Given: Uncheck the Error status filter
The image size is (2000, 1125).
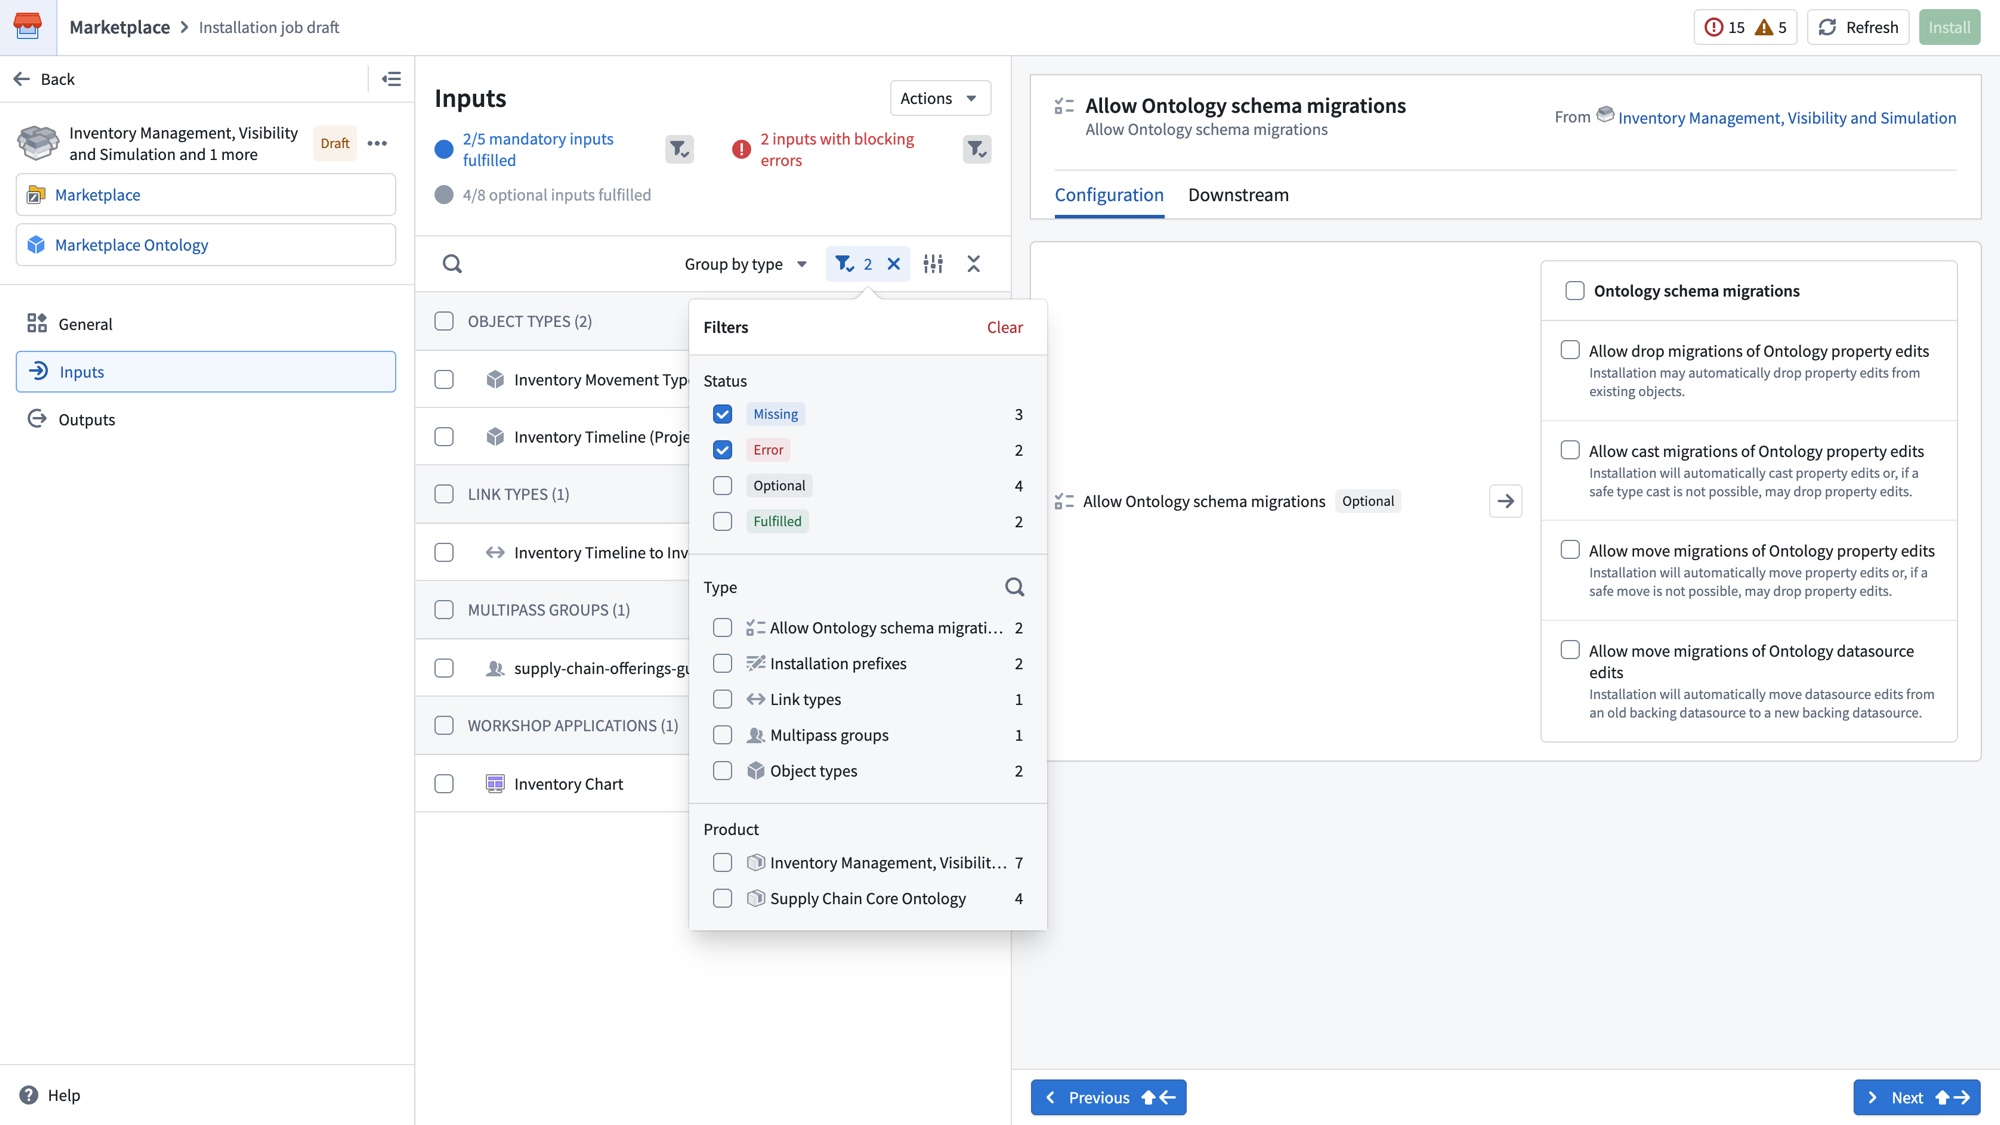Looking at the screenshot, I should pos(722,450).
